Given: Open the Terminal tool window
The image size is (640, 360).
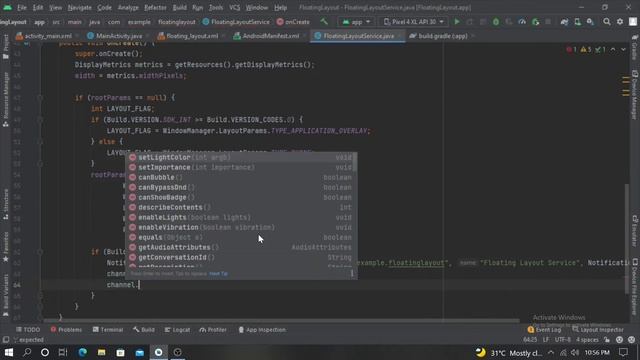Looking at the screenshot, I should tap(108, 330).
